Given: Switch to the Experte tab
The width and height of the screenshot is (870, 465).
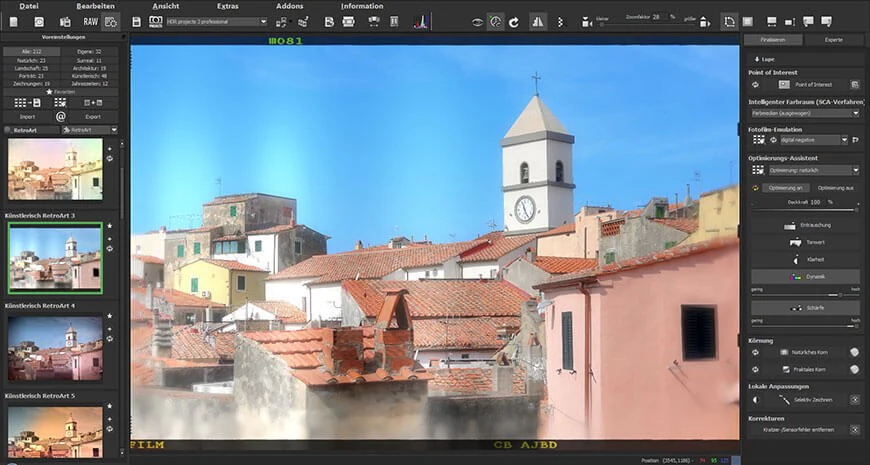Looking at the screenshot, I should click(x=833, y=40).
